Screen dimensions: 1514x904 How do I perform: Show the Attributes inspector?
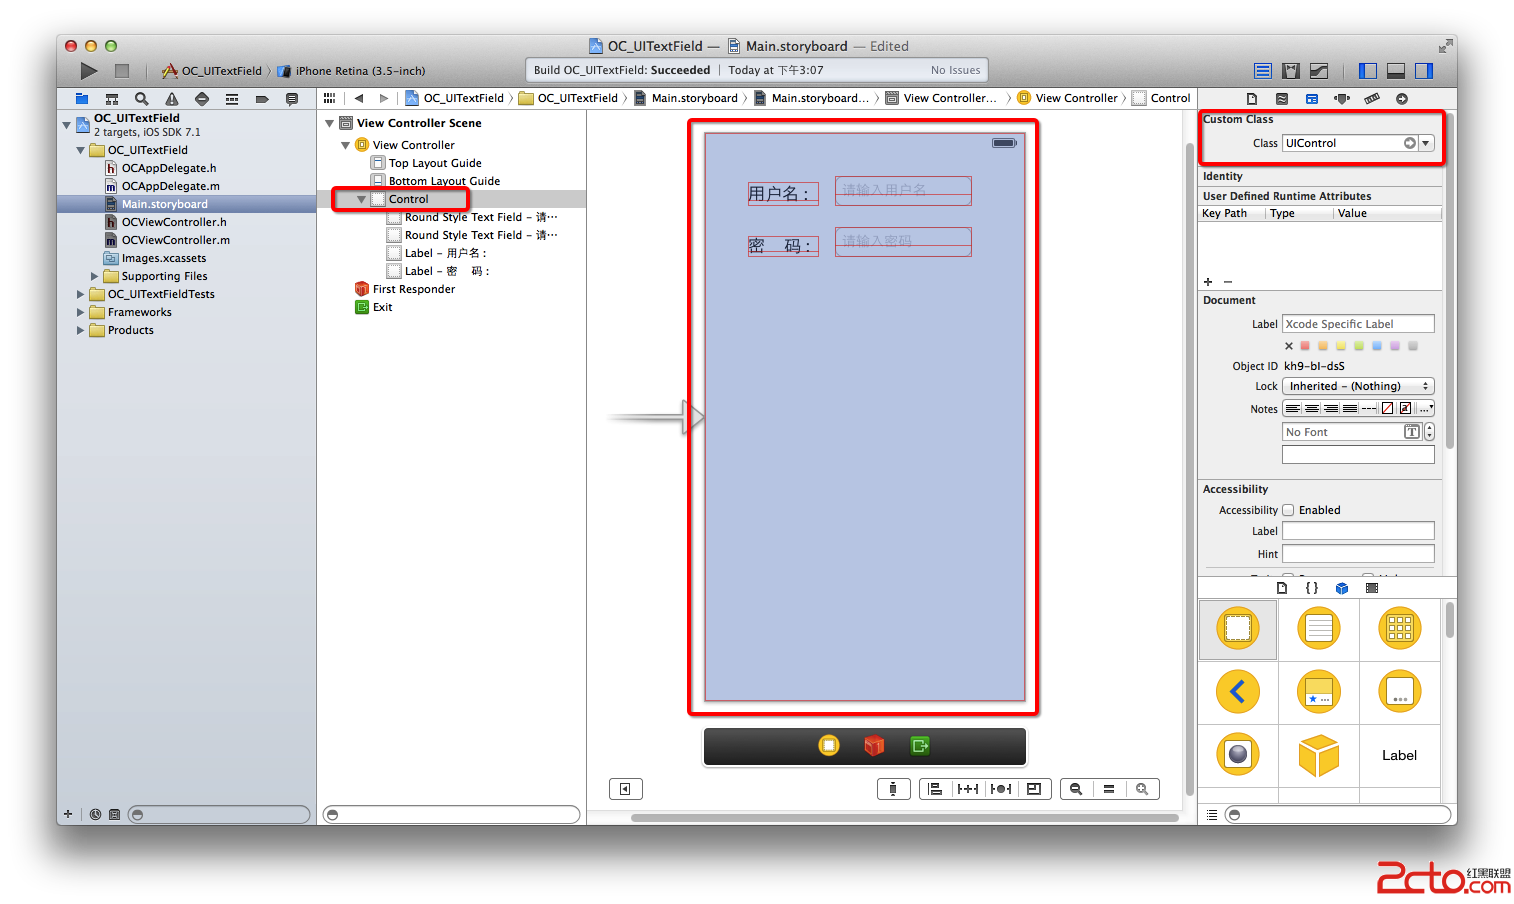click(x=1342, y=99)
